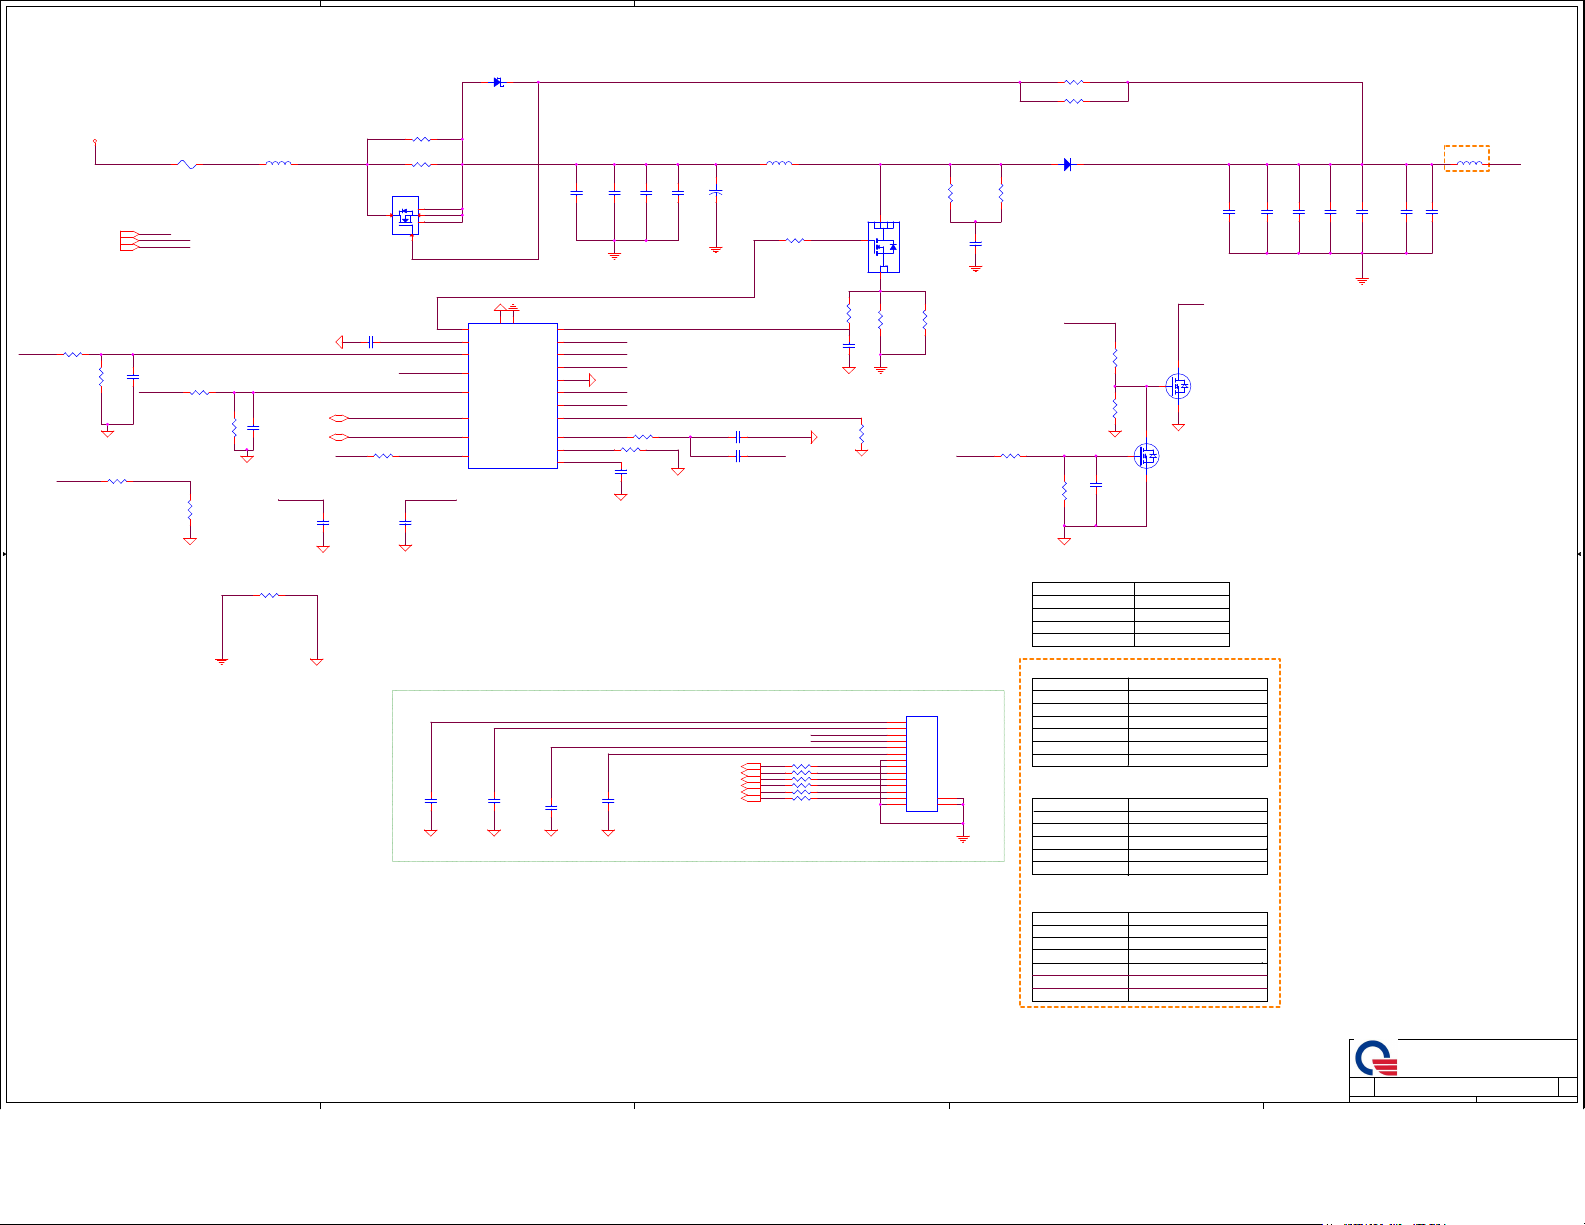Select the capacitor beside the off-page port
Viewport: 1585px width, 1225px height.
click(371, 342)
